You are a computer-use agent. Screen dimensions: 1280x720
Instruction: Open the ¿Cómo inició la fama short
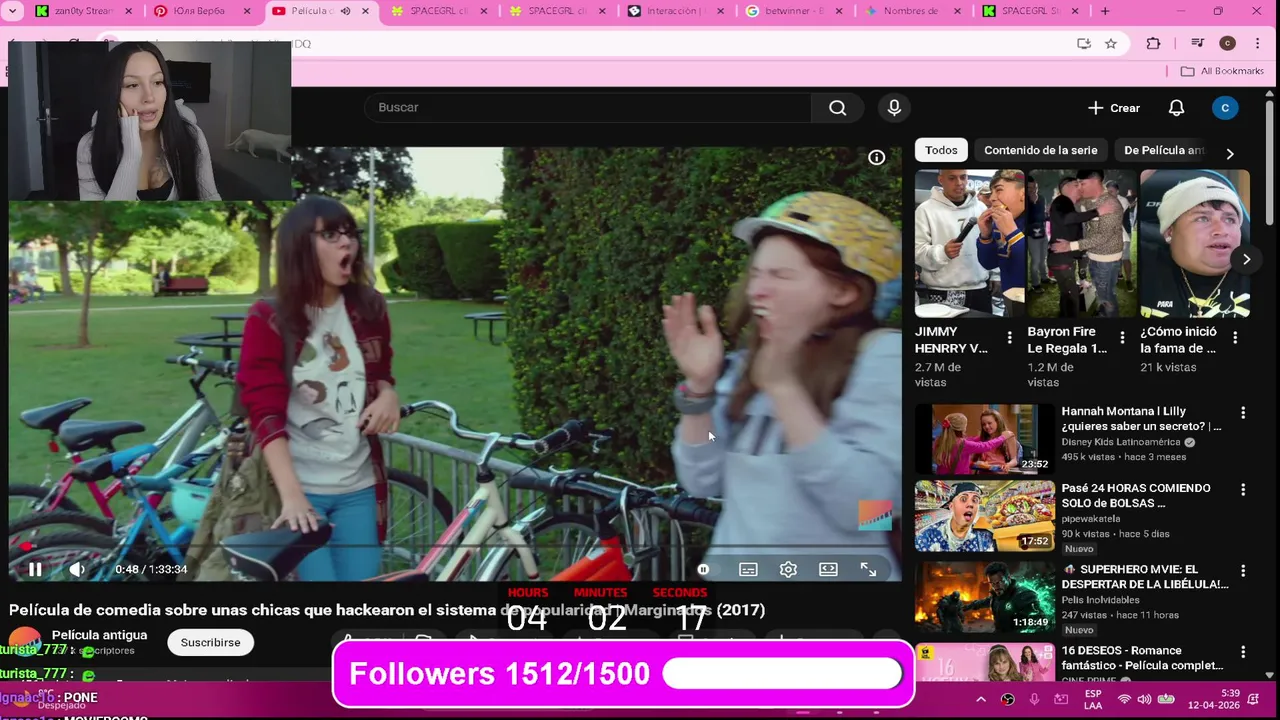[1195, 243]
